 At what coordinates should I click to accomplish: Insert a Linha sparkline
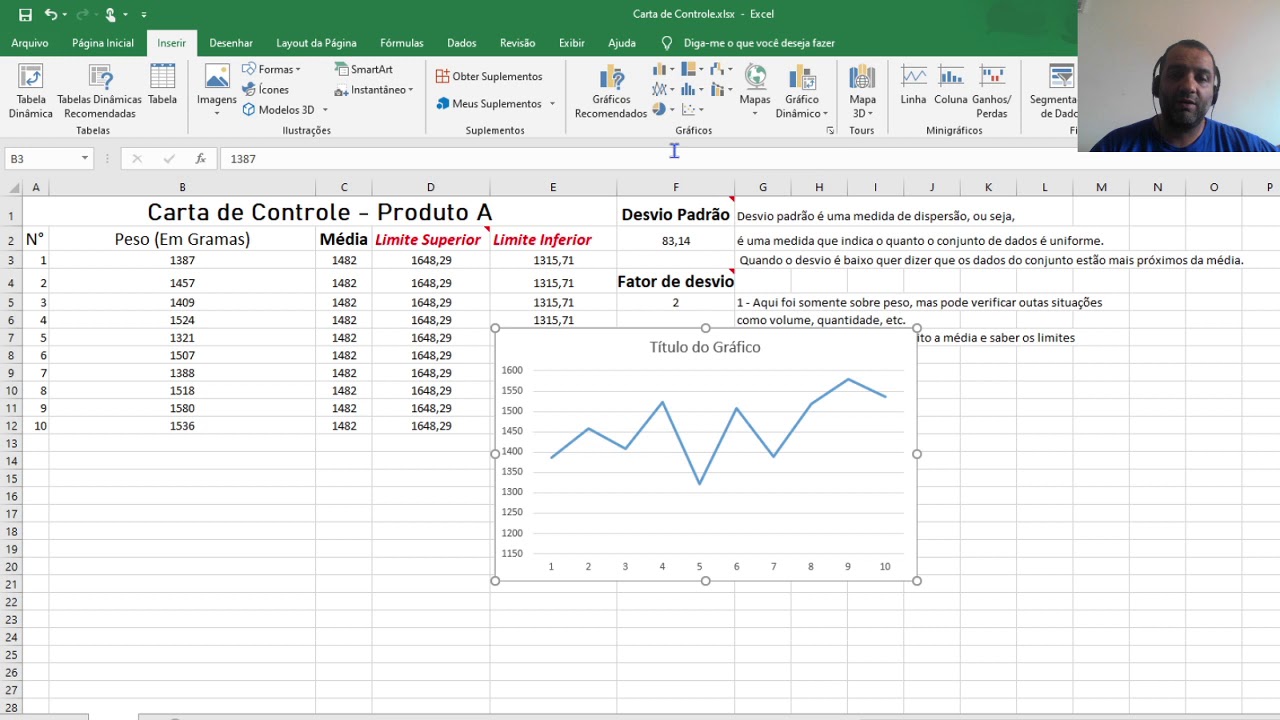pyautogui.click(x=913, y=85)
